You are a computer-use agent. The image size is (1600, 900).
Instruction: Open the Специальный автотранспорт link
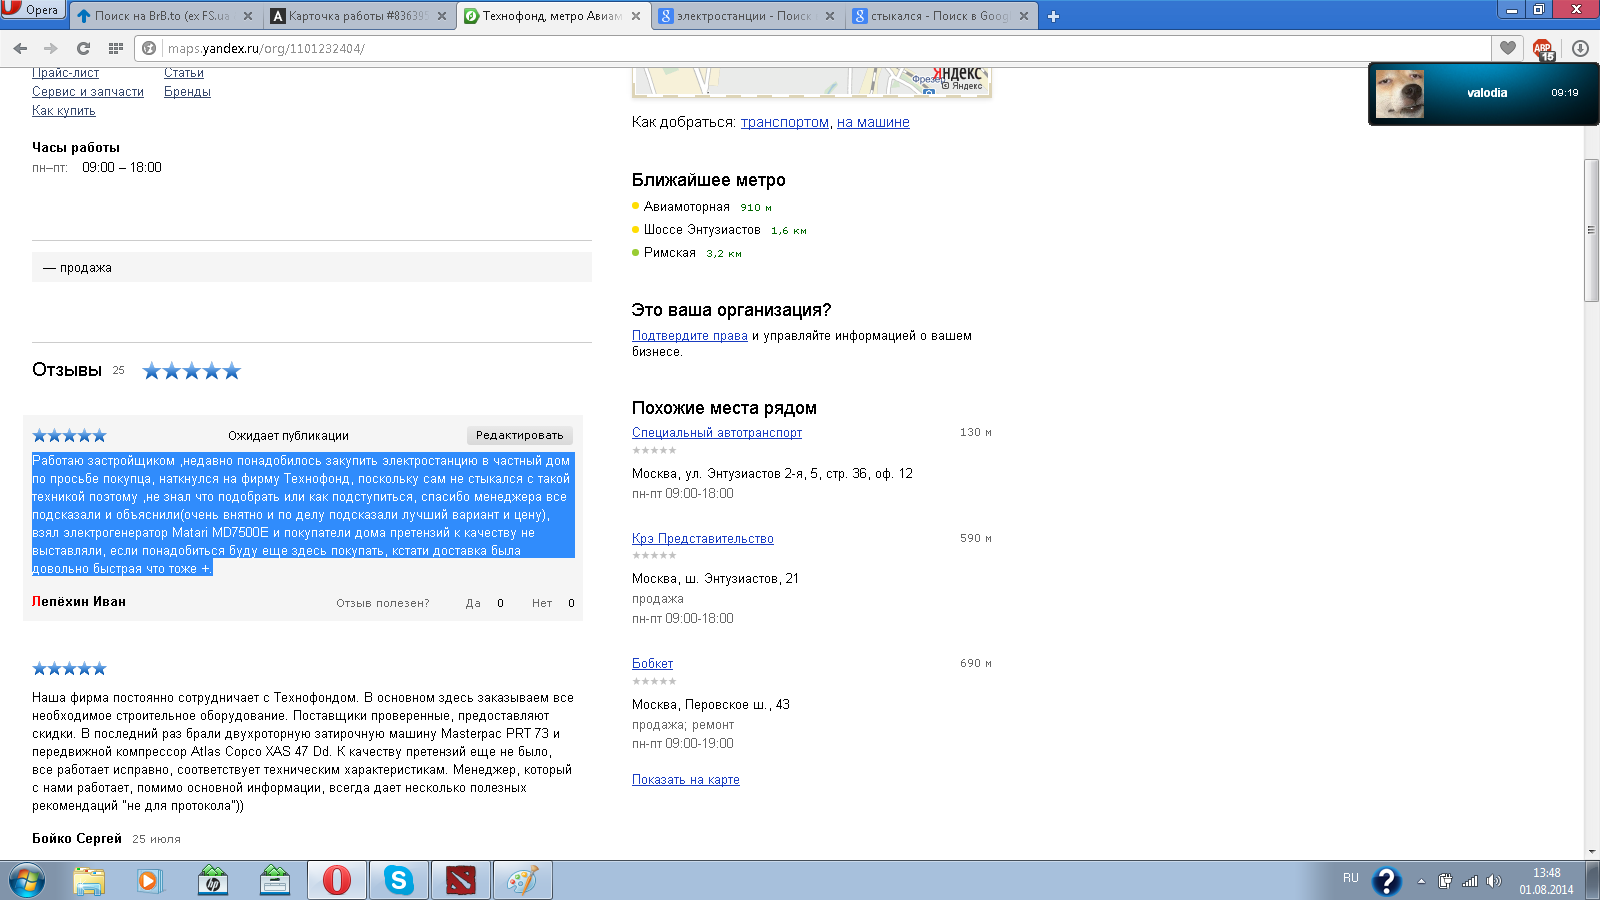[717, 433]
